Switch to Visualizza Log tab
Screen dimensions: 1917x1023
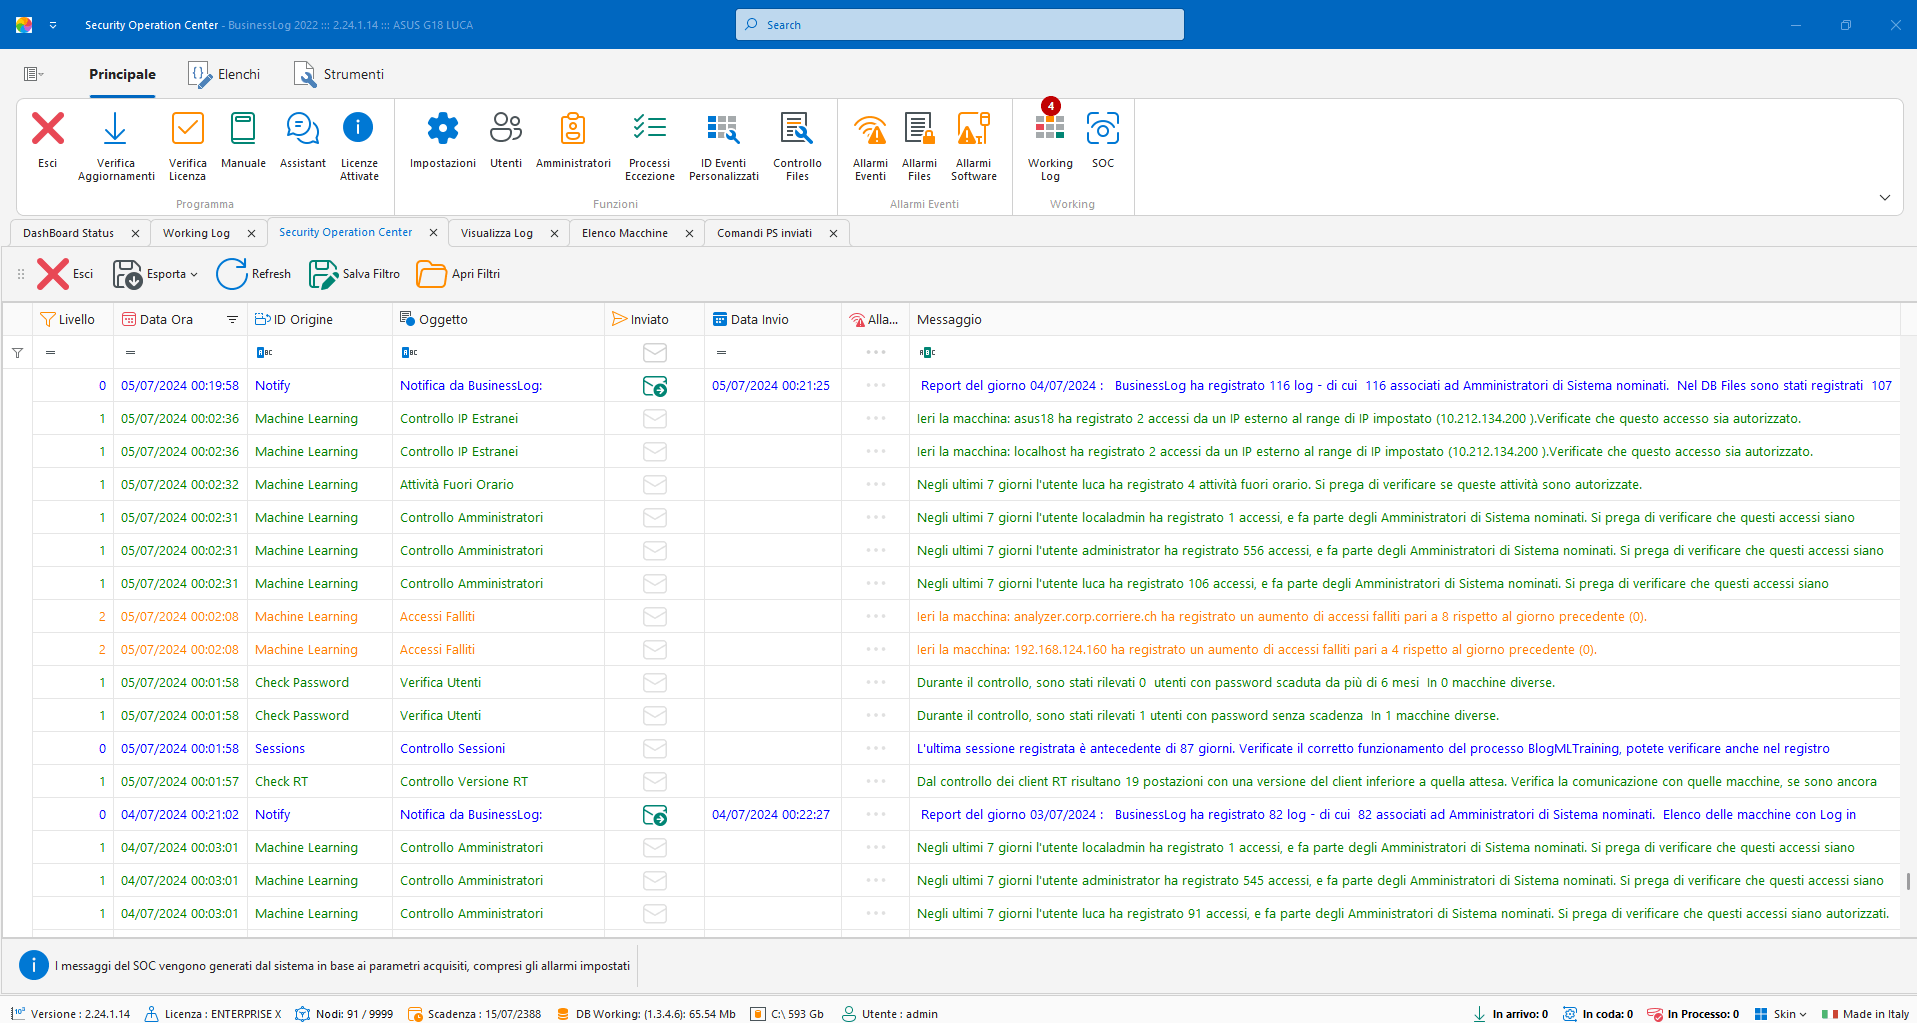pyautogui.click(x=496, y=233)
